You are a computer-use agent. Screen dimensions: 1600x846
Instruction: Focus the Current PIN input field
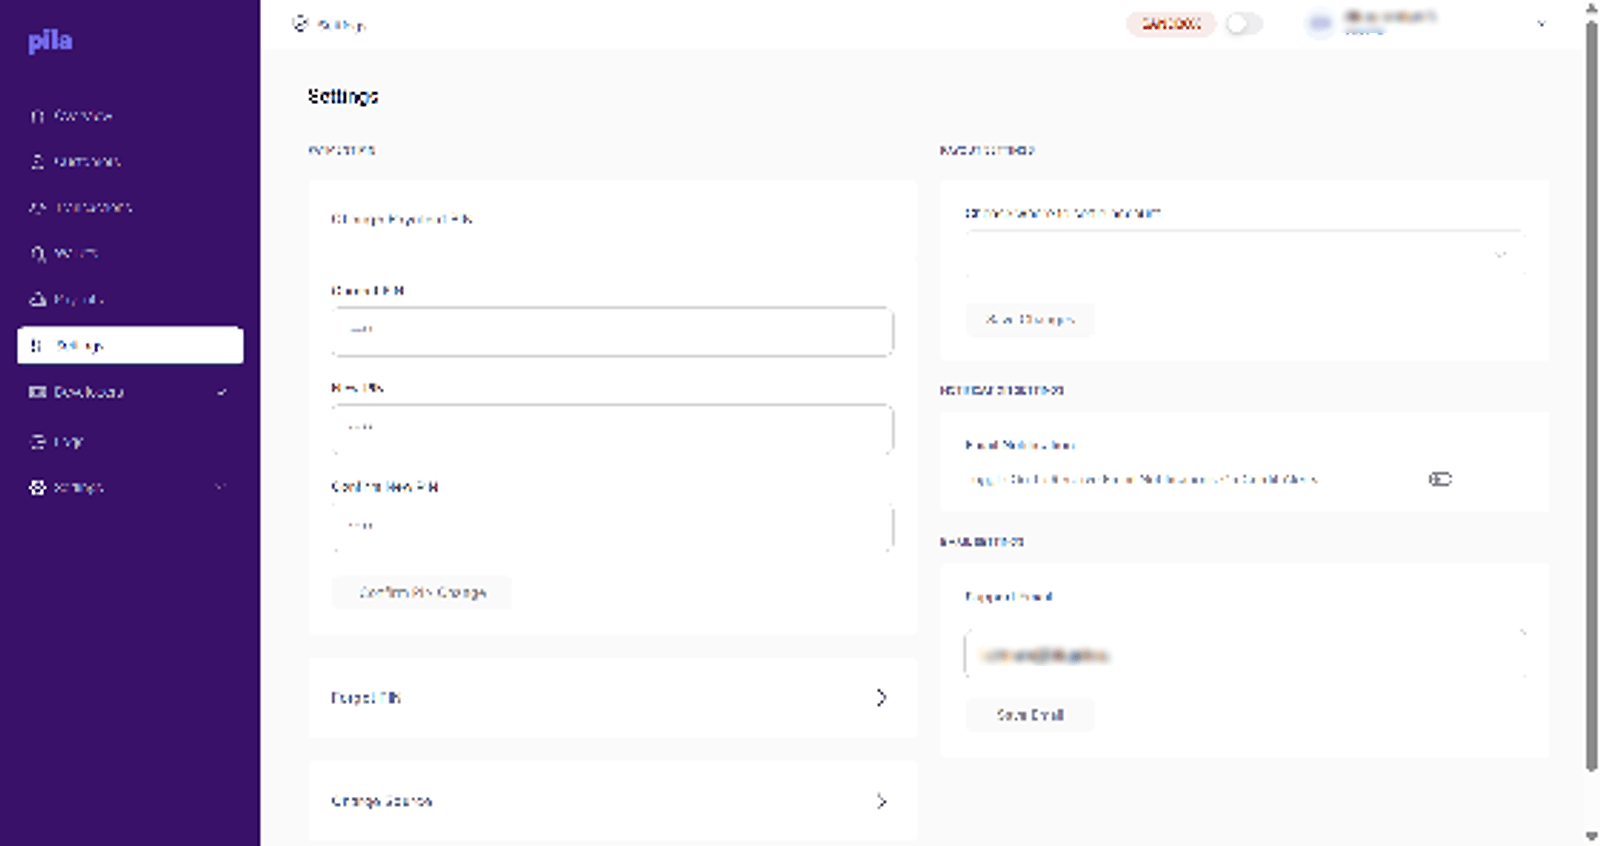point(612,331)
